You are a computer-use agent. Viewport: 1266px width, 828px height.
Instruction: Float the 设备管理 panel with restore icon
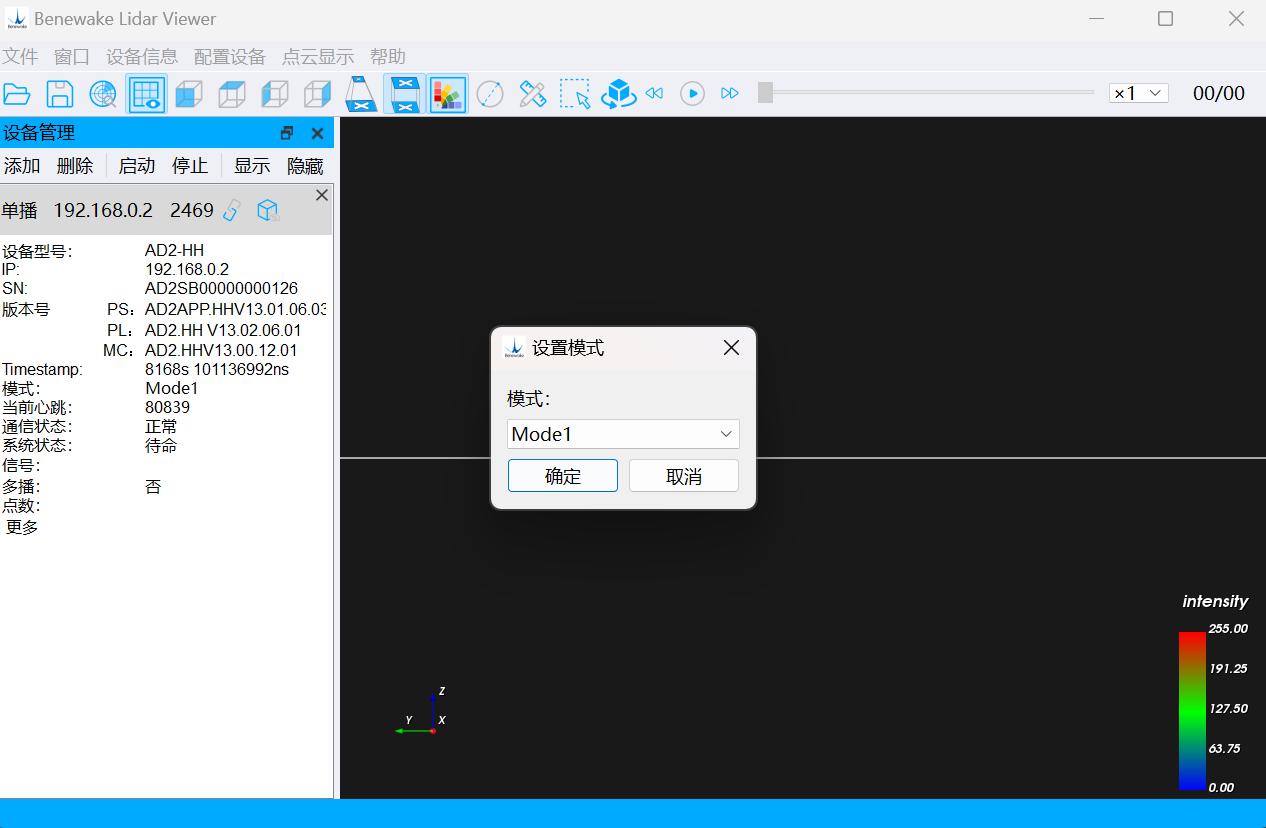coord(287,133)
